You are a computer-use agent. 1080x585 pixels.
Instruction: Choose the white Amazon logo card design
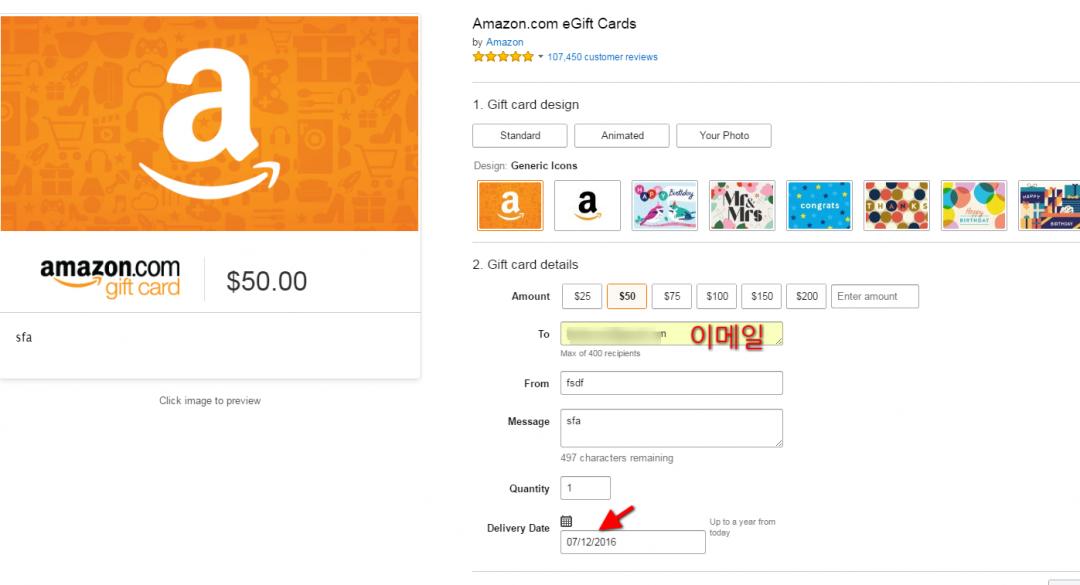coord(587,205)
